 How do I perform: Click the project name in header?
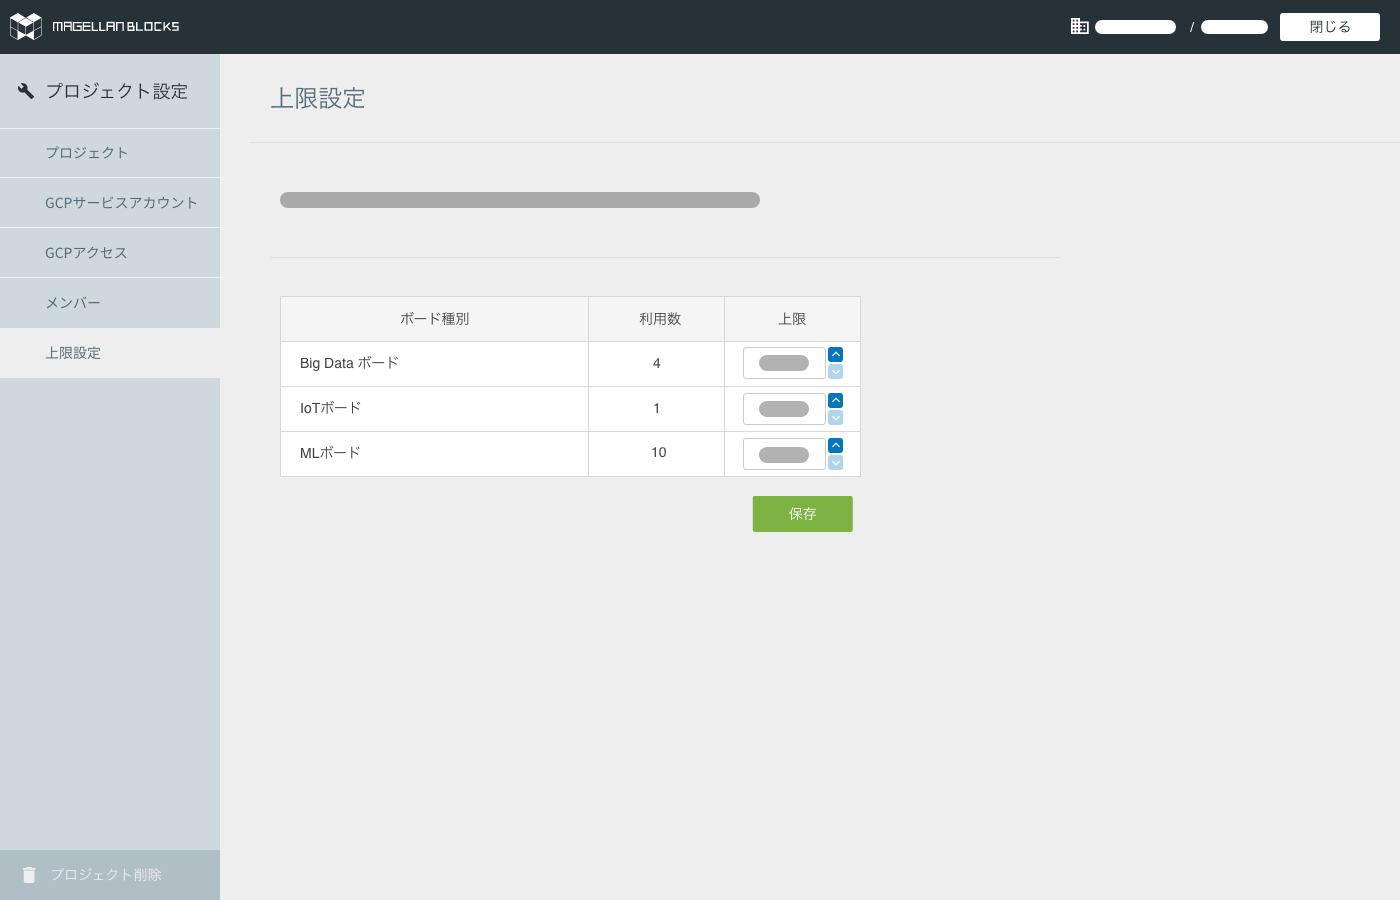pyautogui.click(x=1234, y=27)
